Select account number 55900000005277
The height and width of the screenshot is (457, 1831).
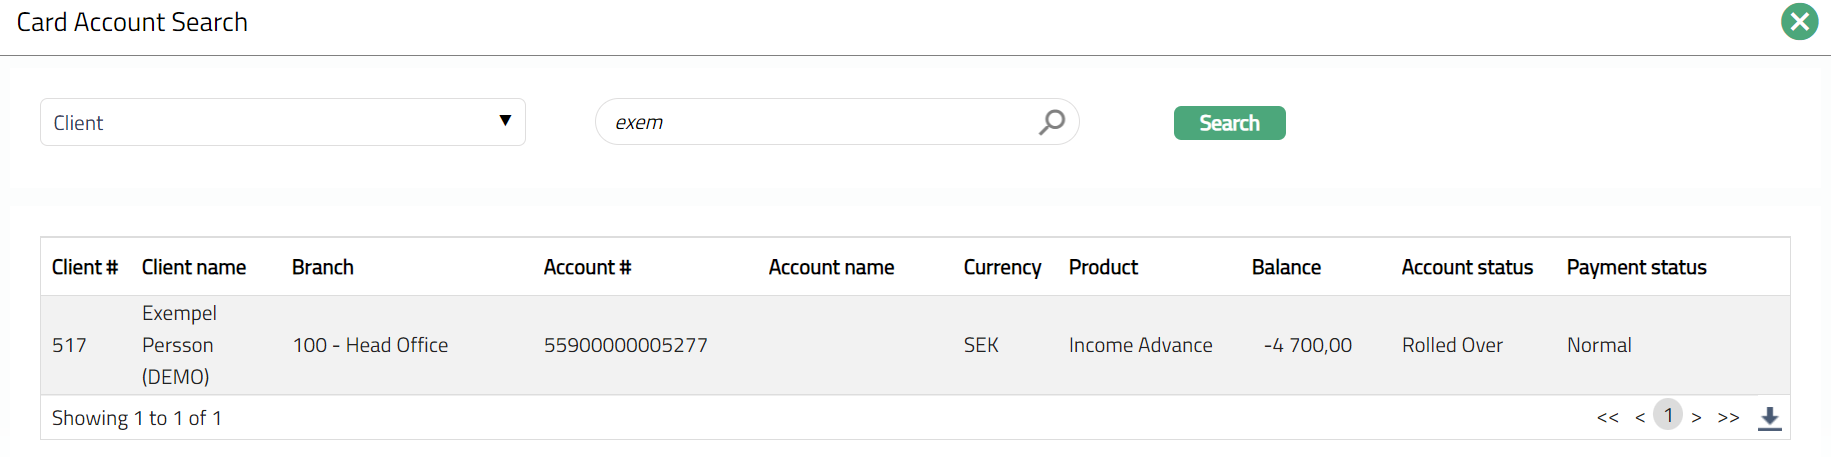click(625, 345)
